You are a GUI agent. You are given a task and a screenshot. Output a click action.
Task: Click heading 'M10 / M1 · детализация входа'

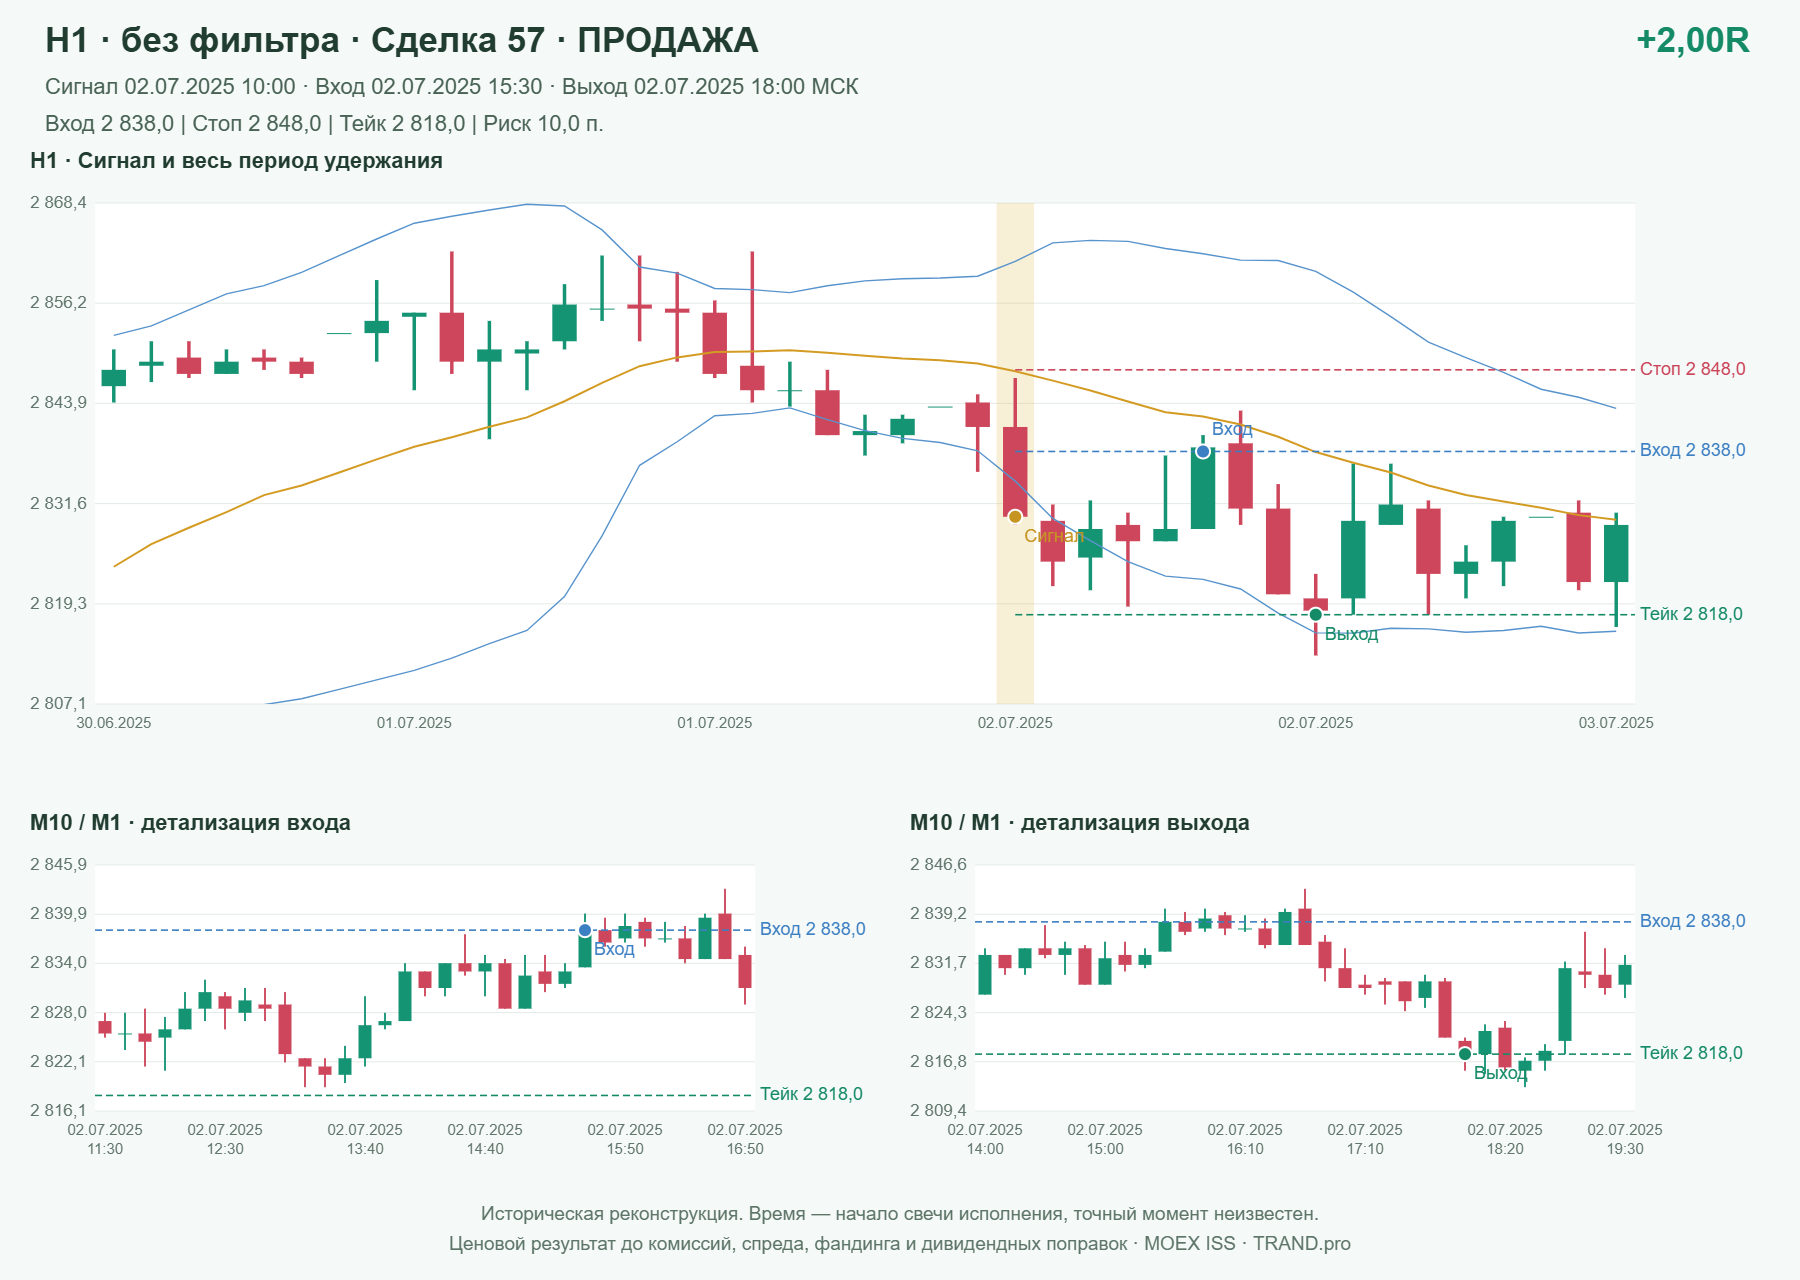point(190,823)
